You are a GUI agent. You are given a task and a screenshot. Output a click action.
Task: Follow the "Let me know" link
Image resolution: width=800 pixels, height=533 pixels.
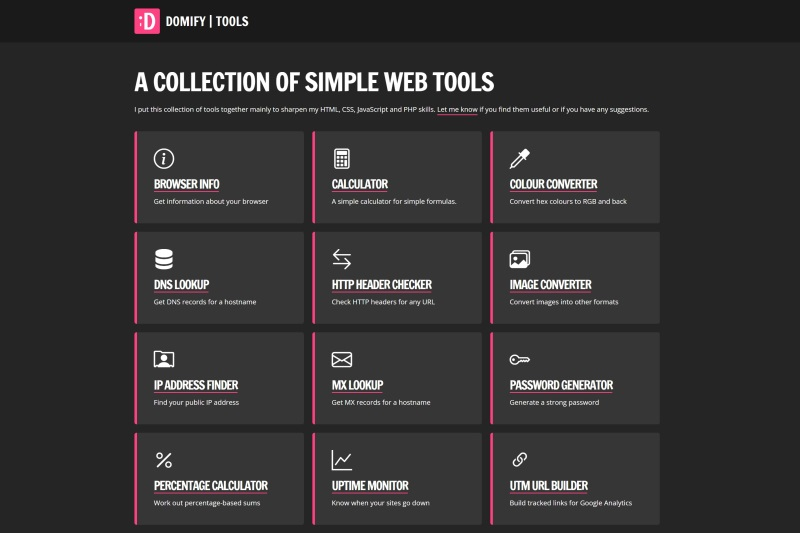(457, 109)
